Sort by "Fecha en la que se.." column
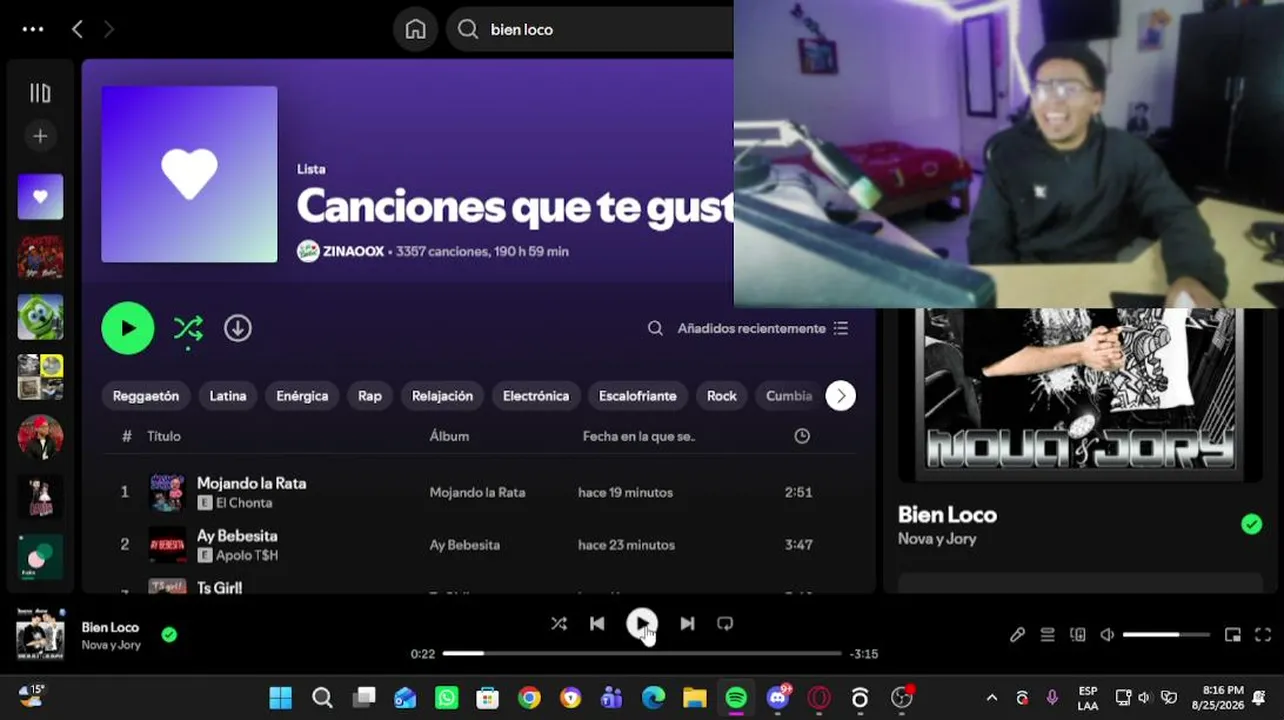Screen dimensions: 1284x720 point(639,436)
